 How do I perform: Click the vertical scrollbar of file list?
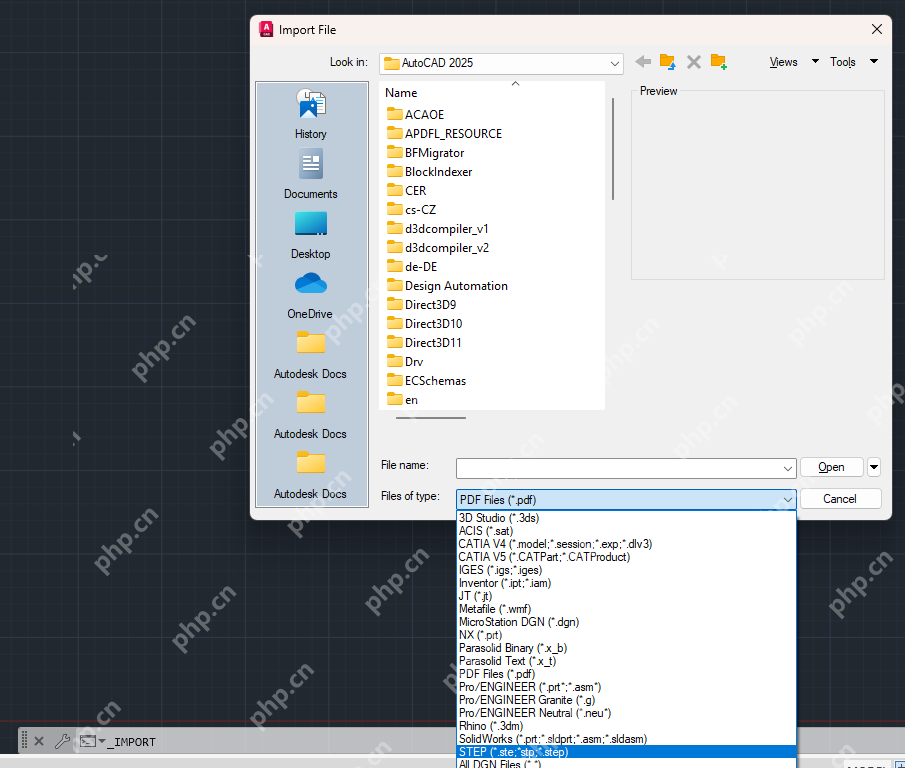point(612,149)
